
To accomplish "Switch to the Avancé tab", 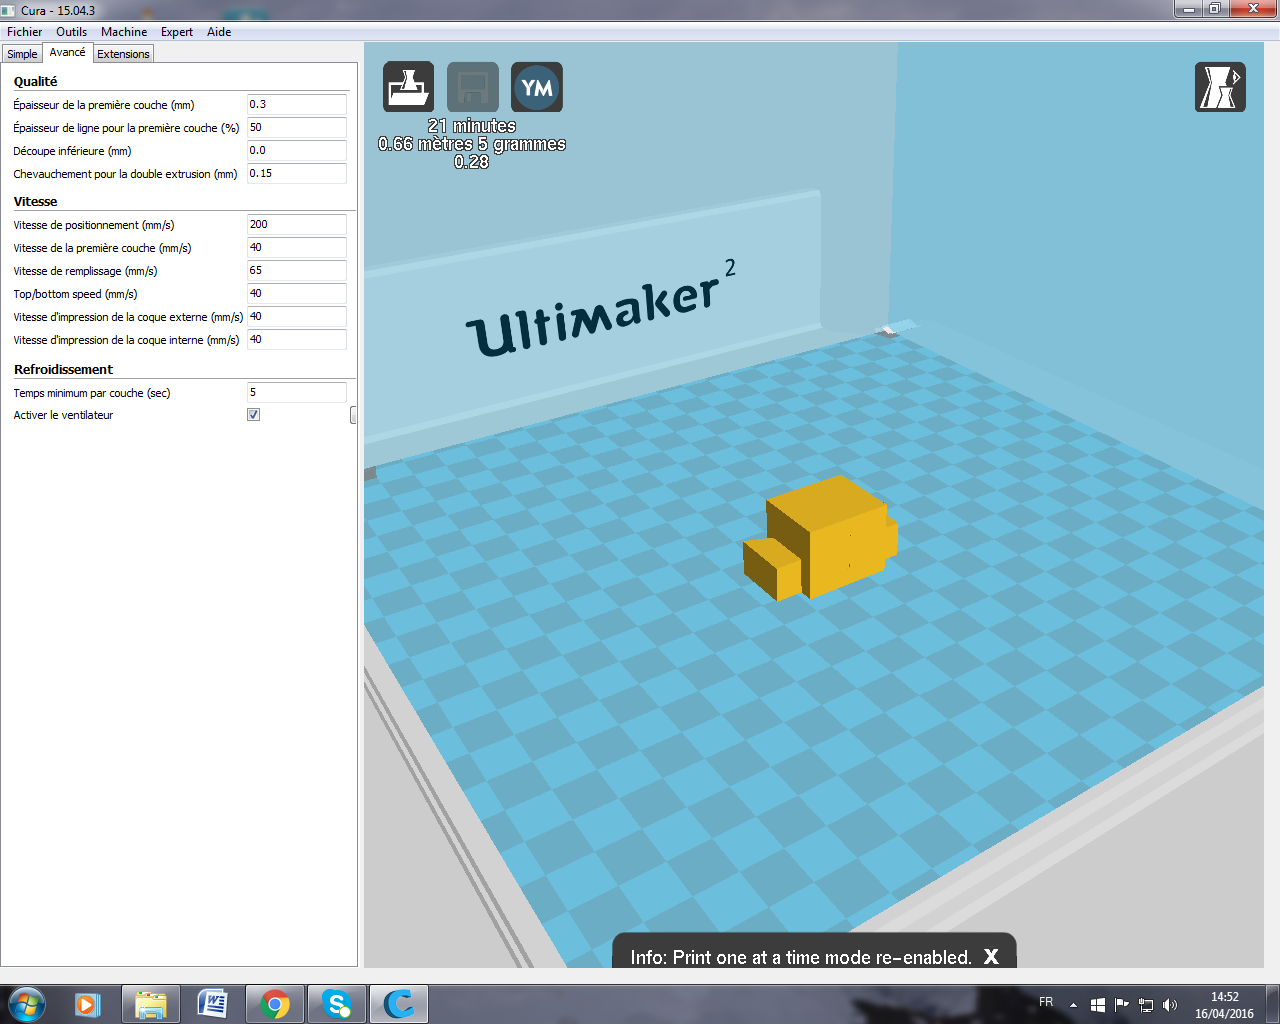I will point(68,53).
